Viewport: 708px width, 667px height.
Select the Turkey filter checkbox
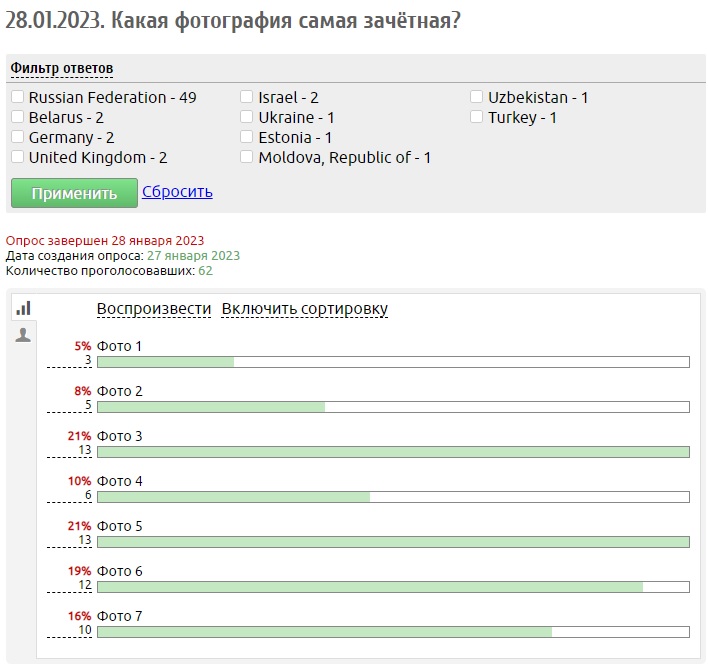tap(477, 118)
